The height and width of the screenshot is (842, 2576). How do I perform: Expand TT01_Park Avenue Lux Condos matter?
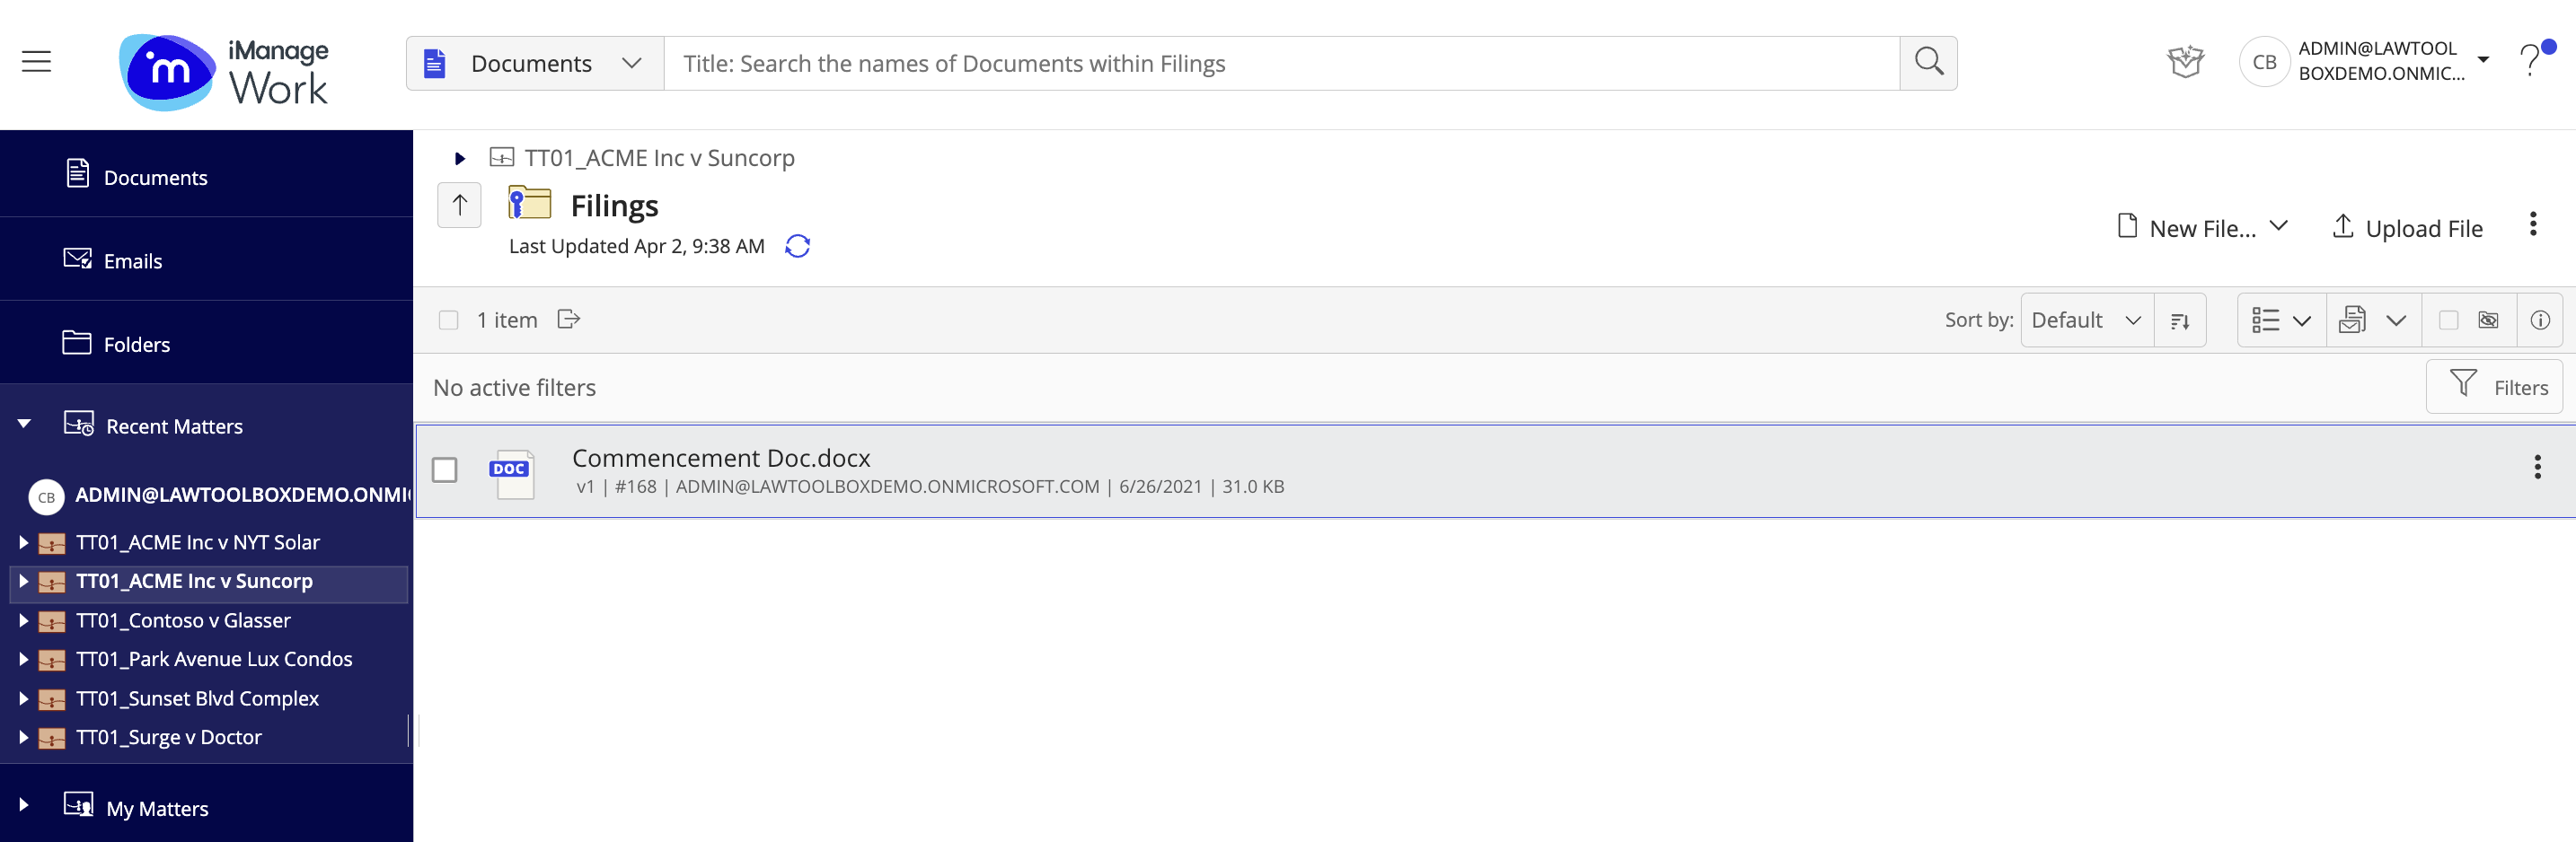[23, 659]
